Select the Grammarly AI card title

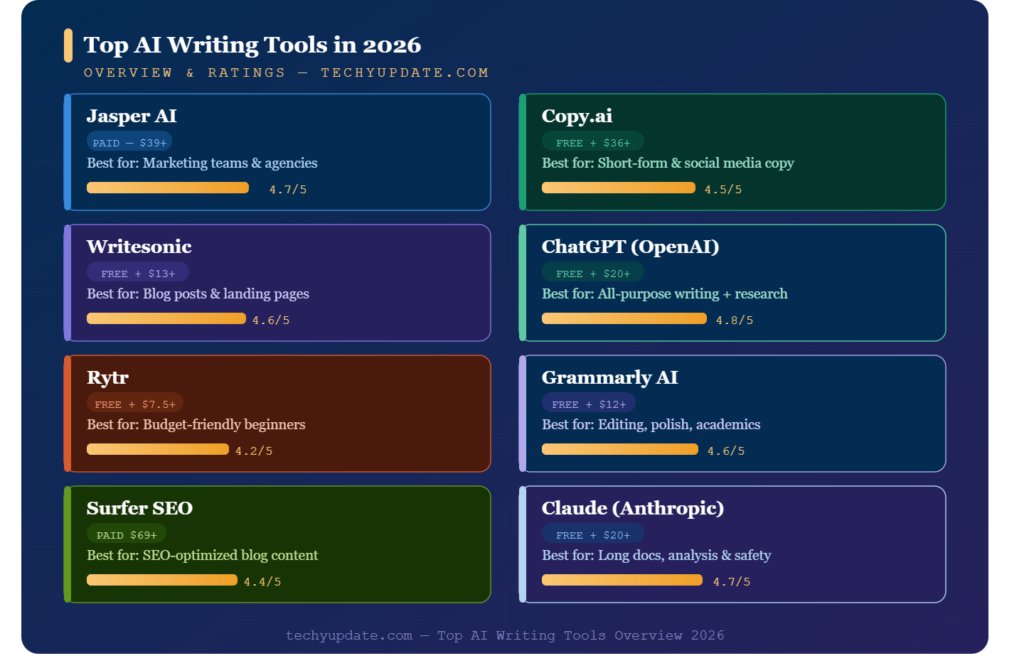tap(609, 377)
